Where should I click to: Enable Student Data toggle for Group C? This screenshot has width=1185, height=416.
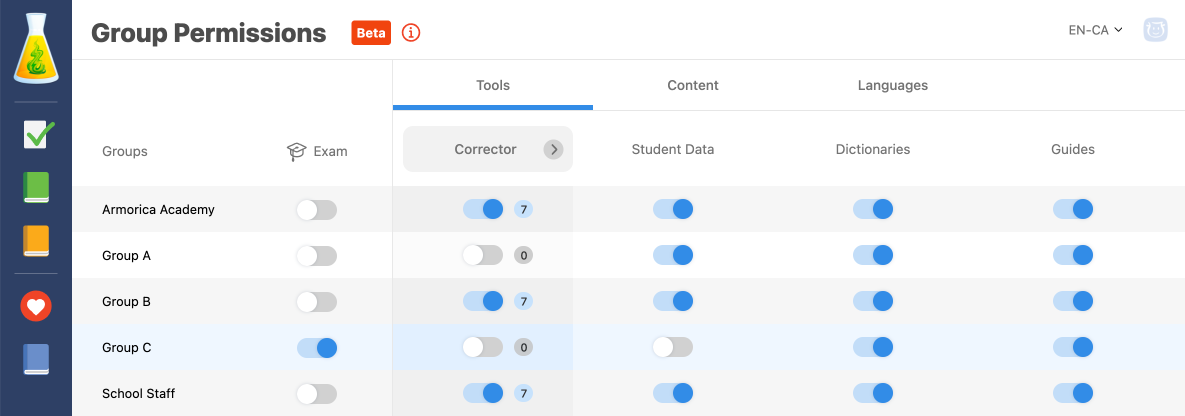click(x=672, y=348)
